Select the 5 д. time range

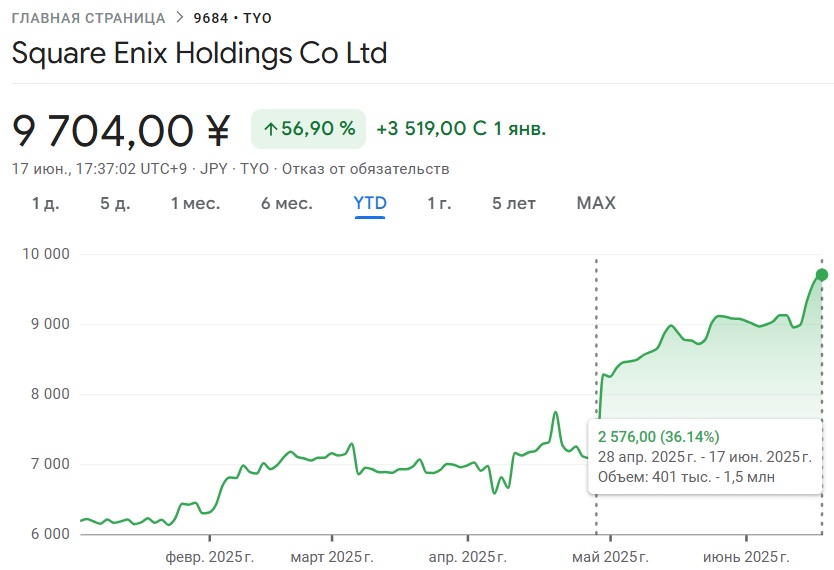point(115,203)
